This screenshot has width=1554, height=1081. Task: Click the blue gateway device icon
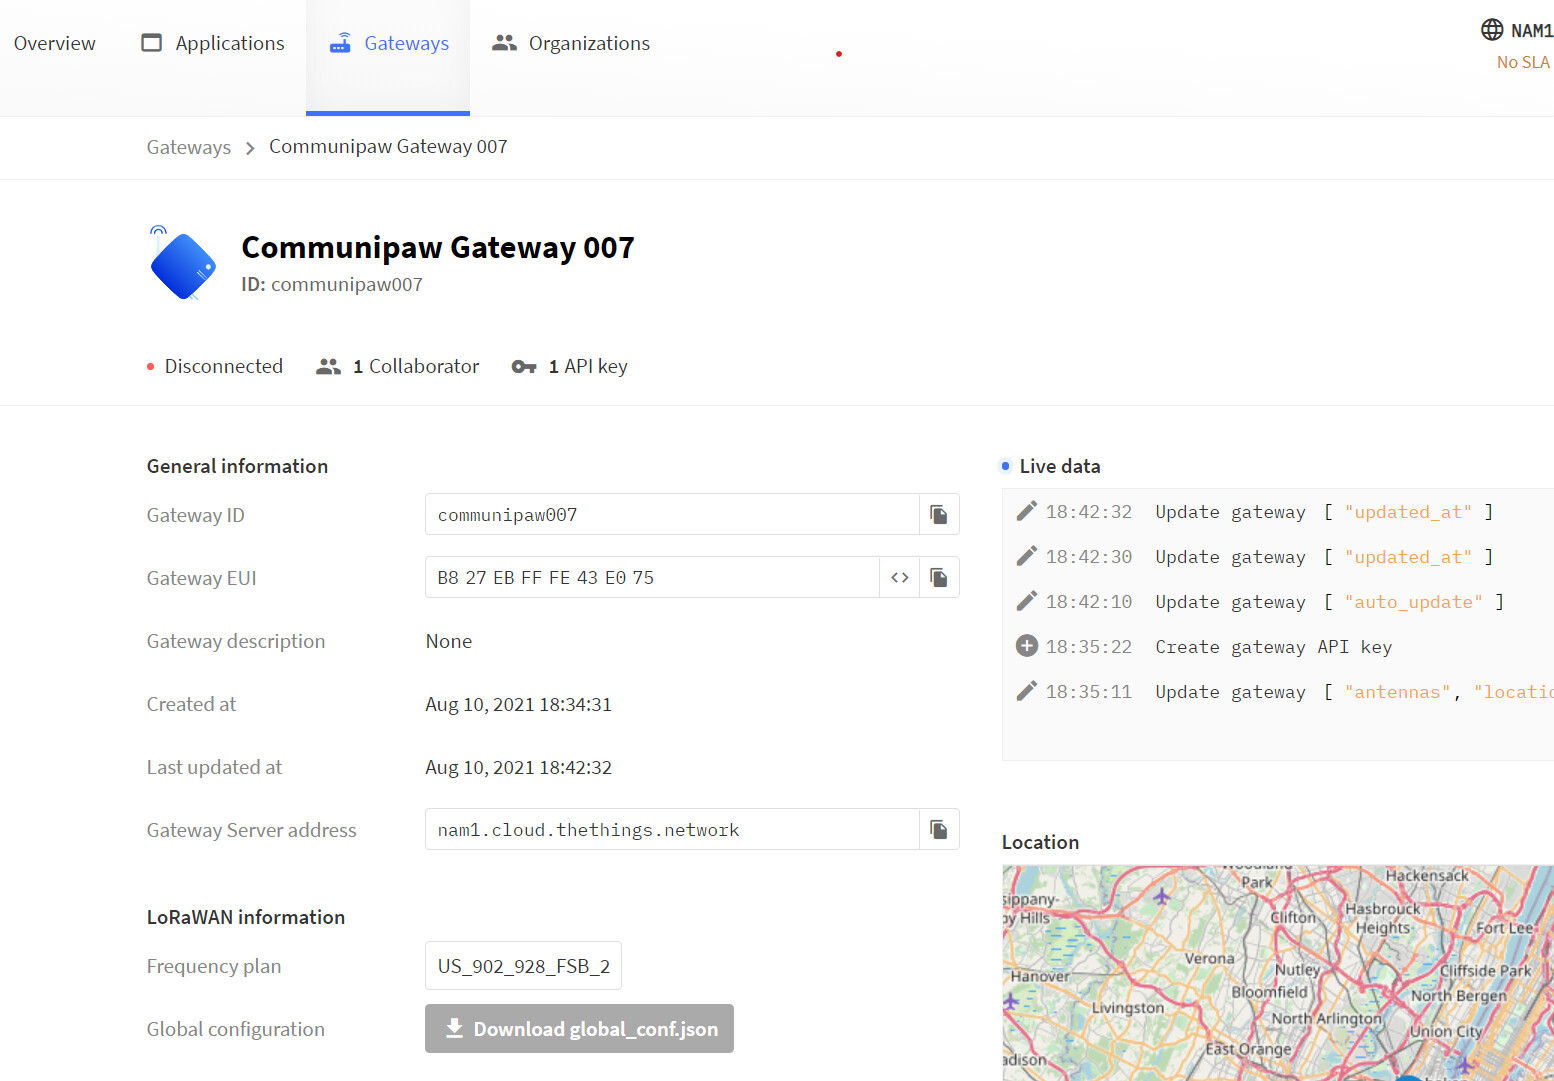click(x=183, y=266)
